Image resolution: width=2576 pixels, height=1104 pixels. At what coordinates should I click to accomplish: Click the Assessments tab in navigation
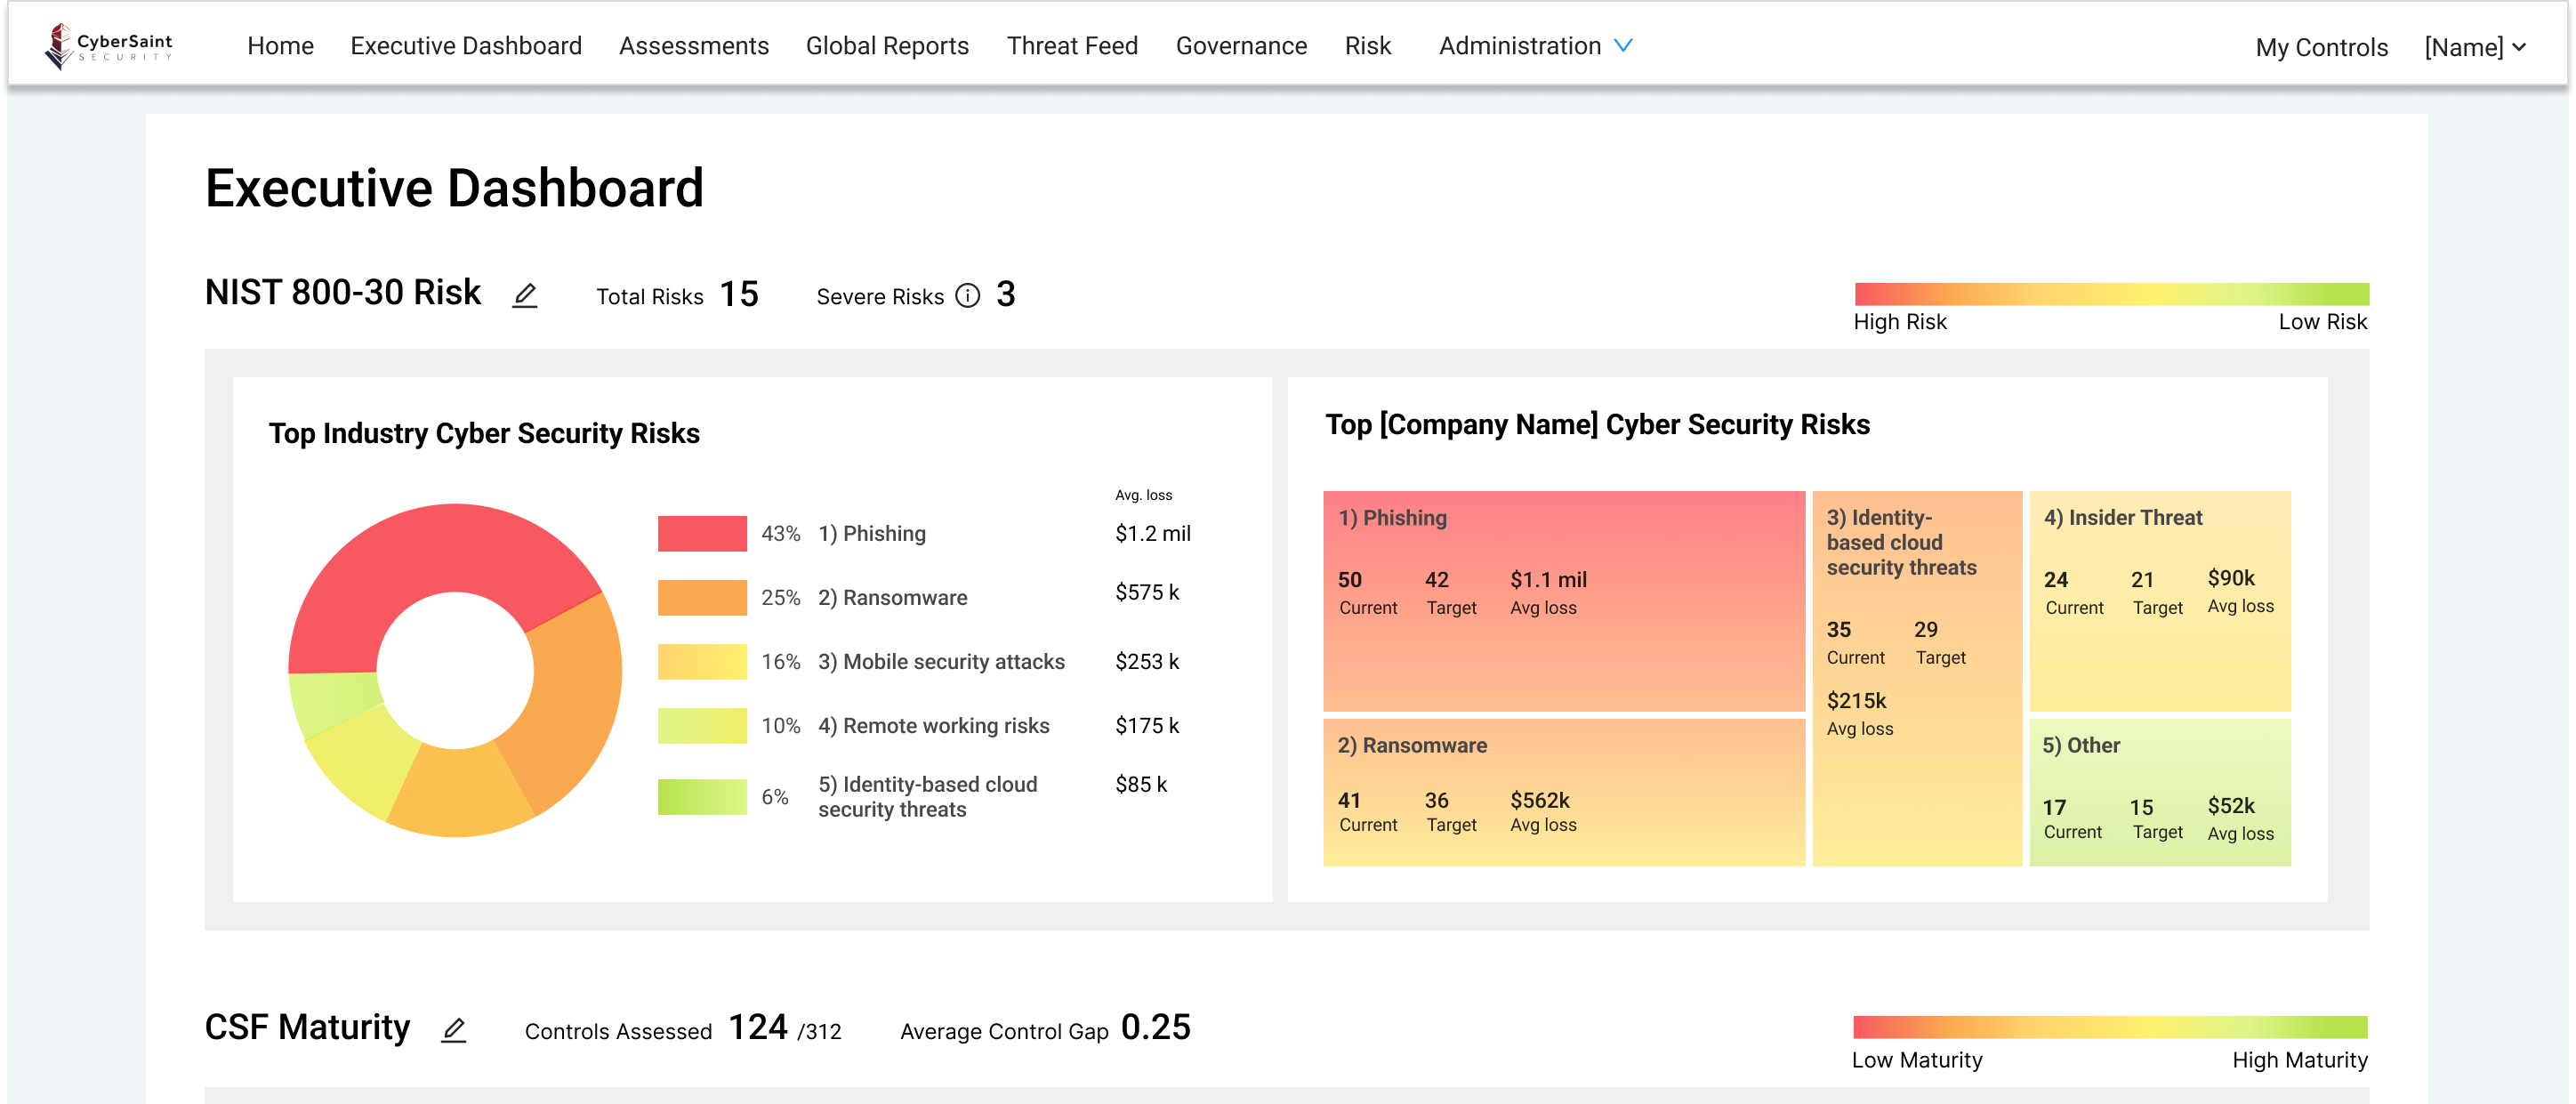click(x=693, y=44)
